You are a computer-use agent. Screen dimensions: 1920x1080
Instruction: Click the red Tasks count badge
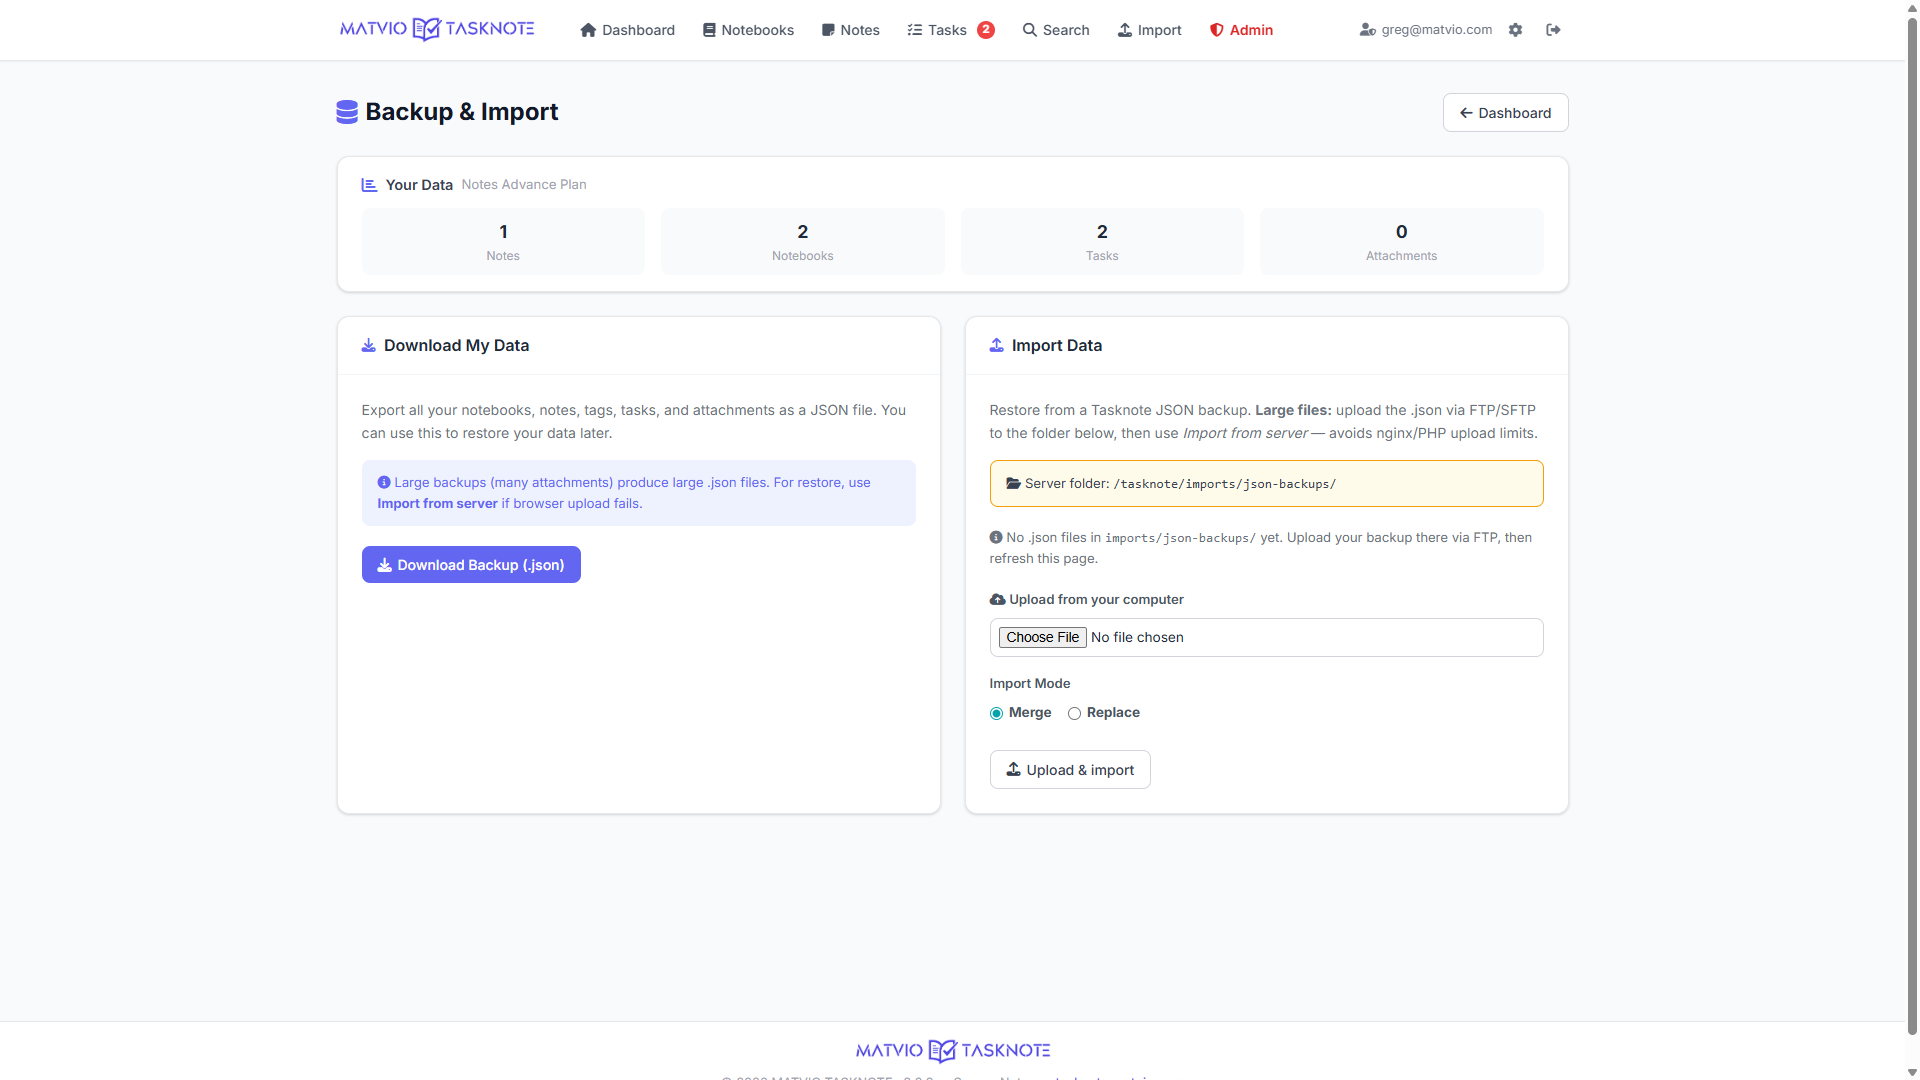pos(986,30)
